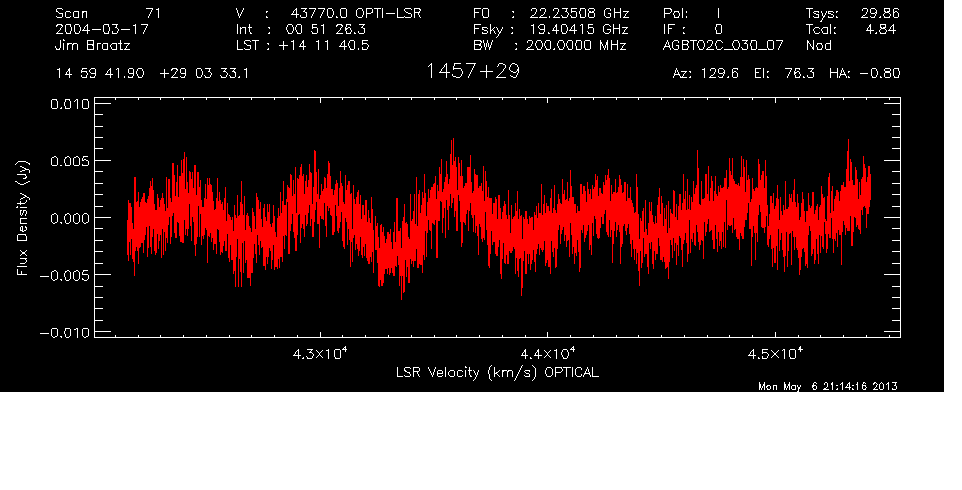Click the elevation value El: 76.3
The image size is (962, 490).
pyautogui.click(x=785, y=74)
